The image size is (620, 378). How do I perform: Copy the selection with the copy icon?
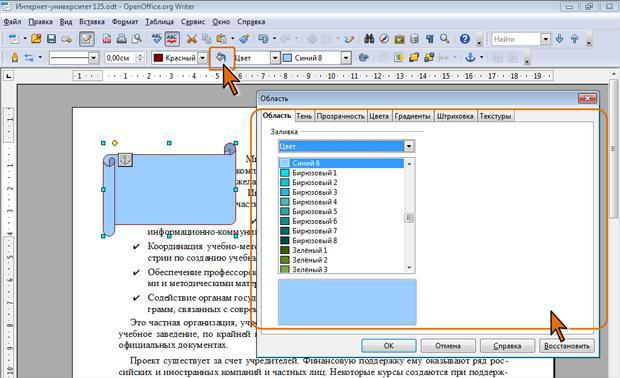207,39
